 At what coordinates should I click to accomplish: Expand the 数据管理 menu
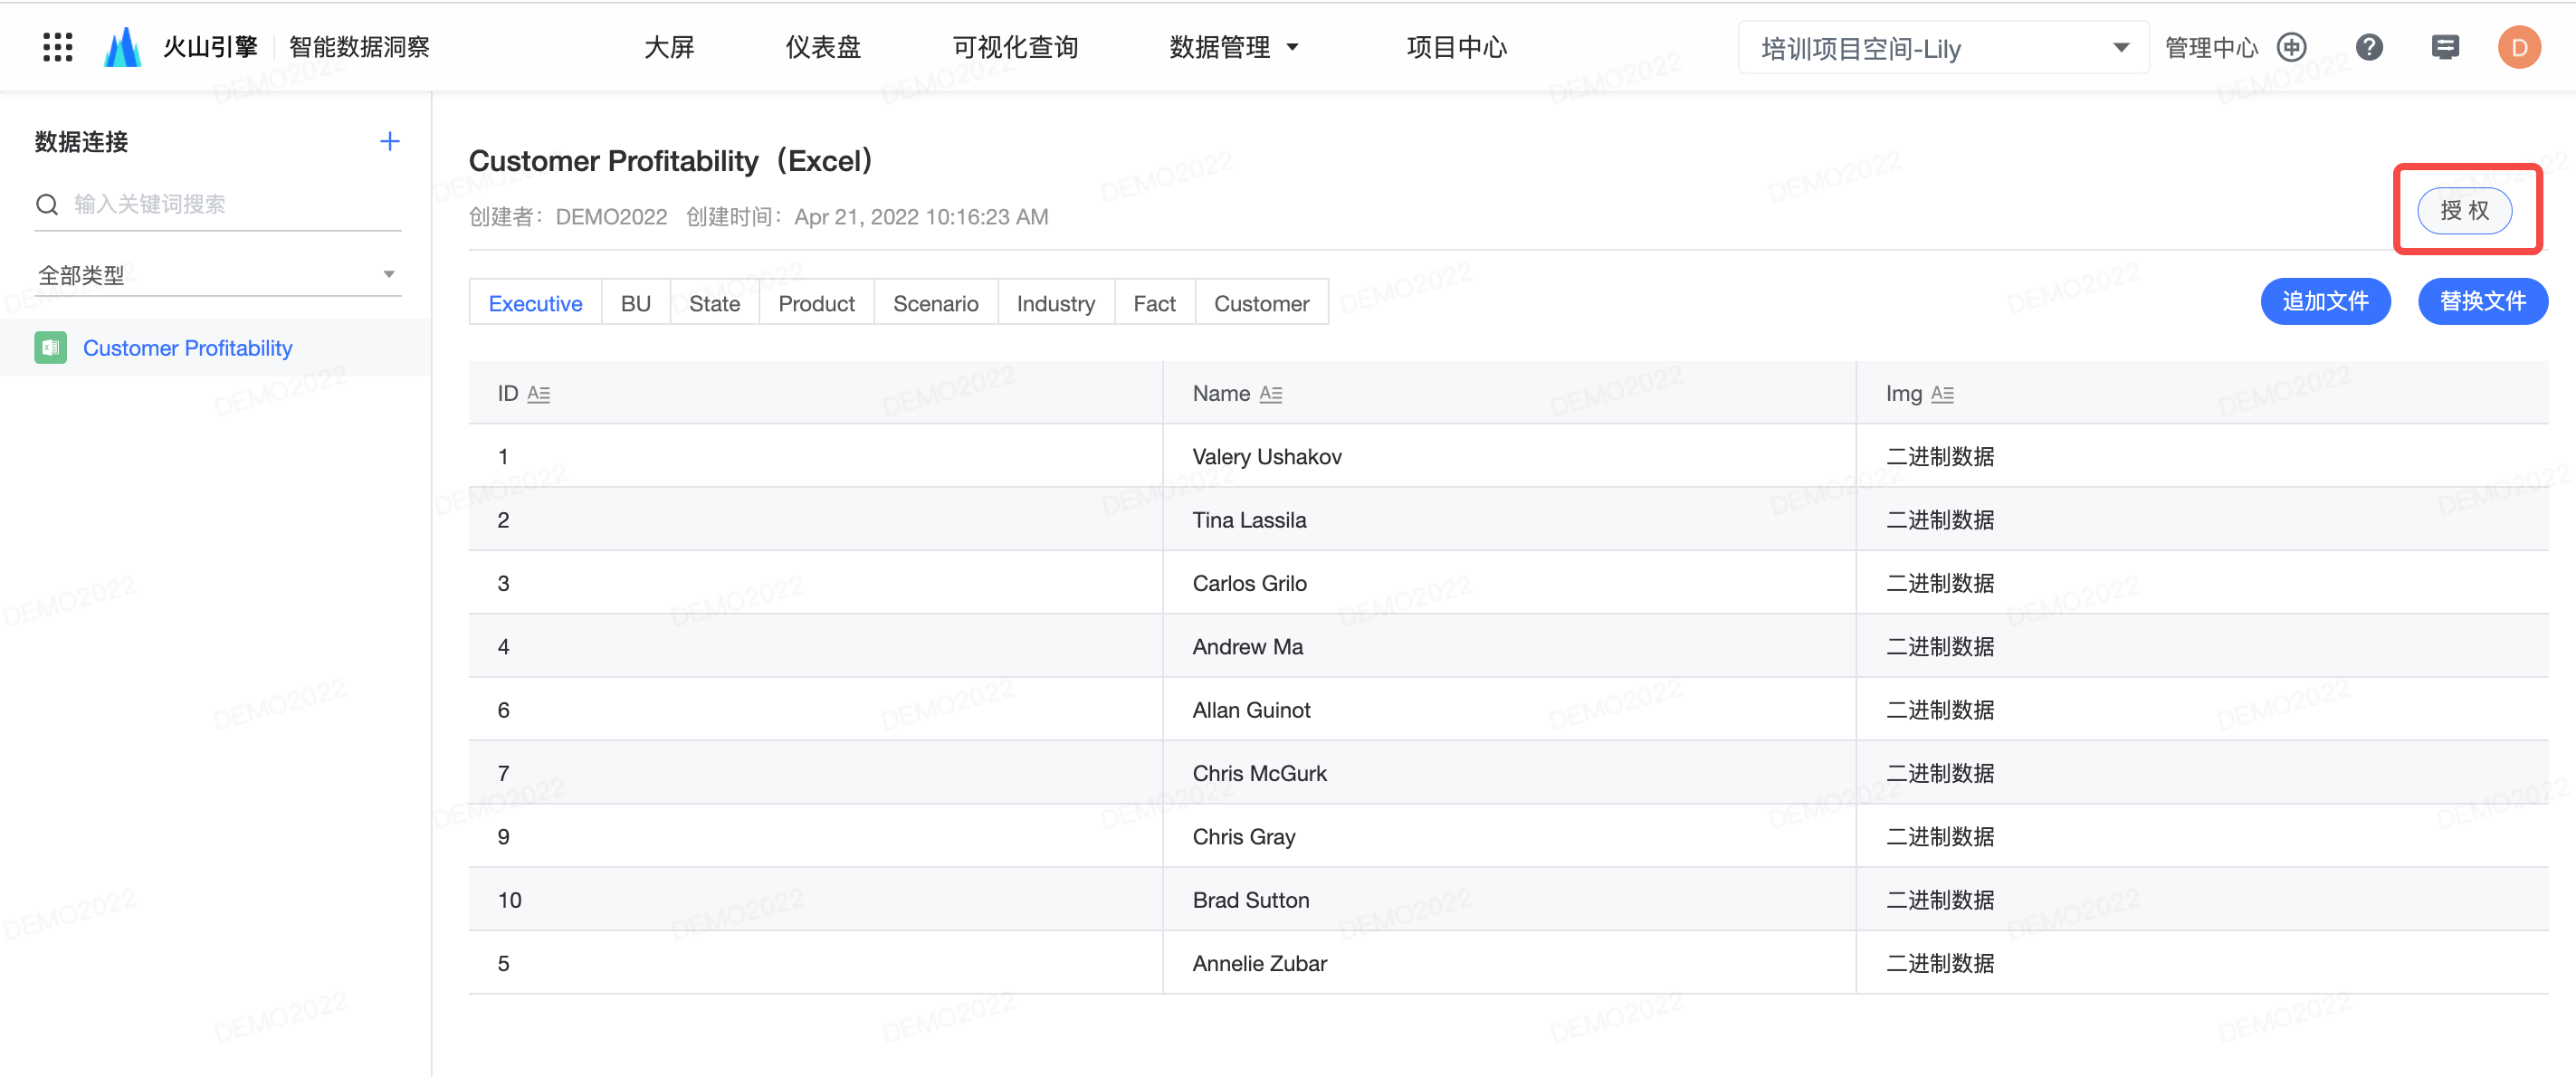pos(1233,47)
